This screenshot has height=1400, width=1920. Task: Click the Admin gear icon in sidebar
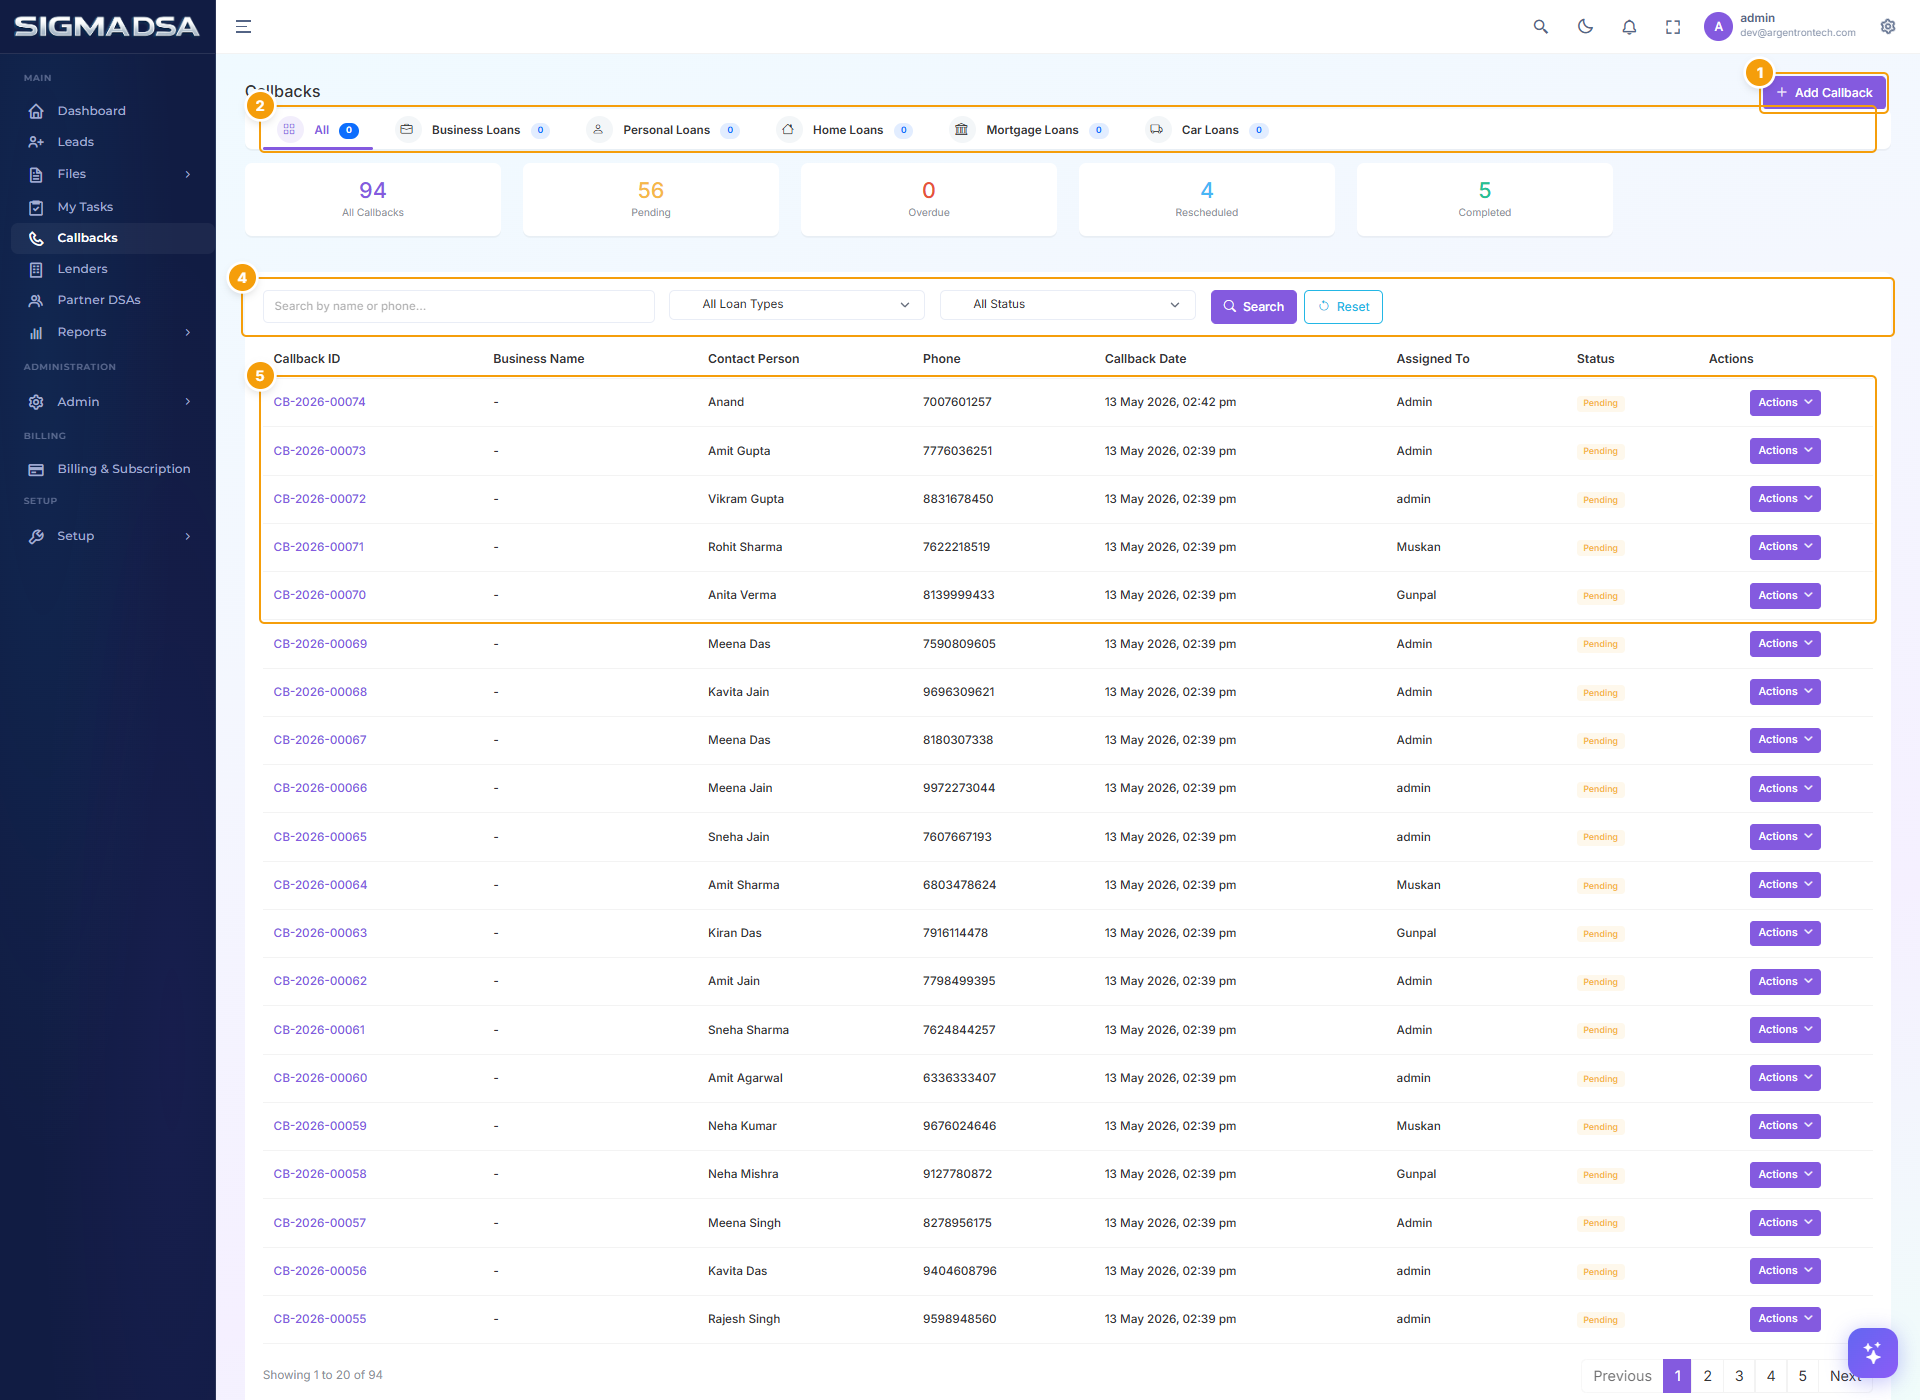click(x=36, y=402)
